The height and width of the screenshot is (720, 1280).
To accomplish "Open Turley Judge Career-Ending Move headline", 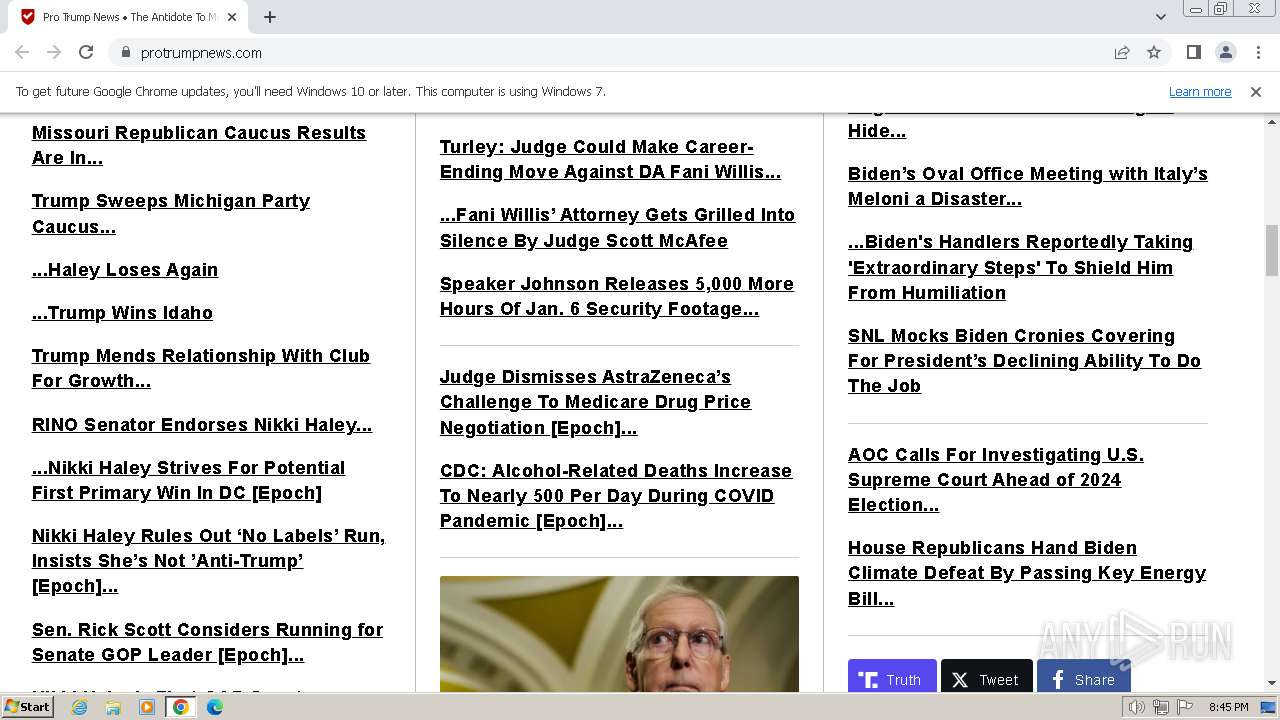I will point(610,159).
